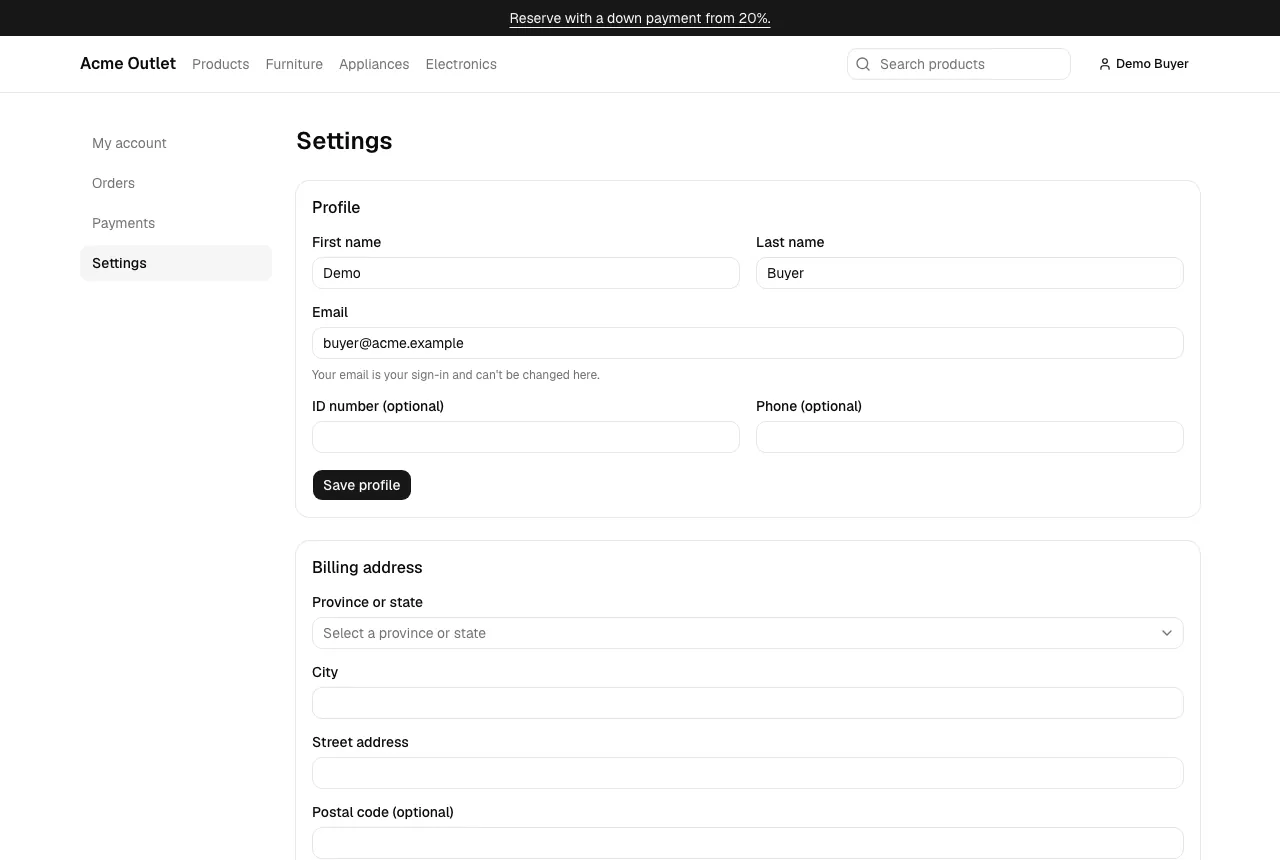Edit the First name field

pyautogui.click(x=526, y=273)
